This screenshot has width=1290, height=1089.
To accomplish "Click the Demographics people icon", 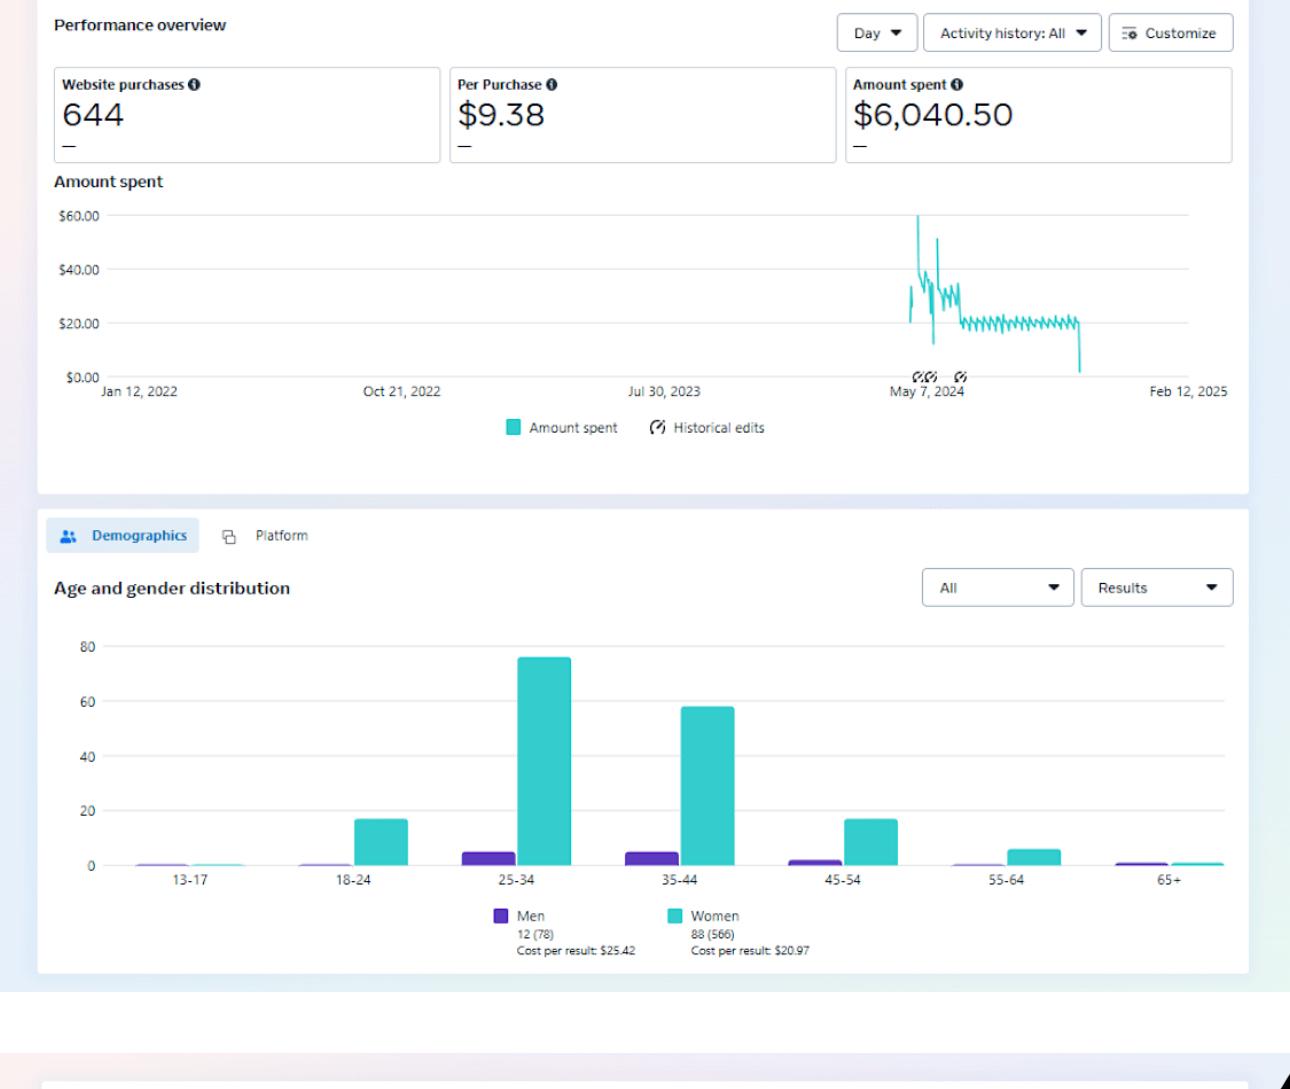I will pos(68,536).
